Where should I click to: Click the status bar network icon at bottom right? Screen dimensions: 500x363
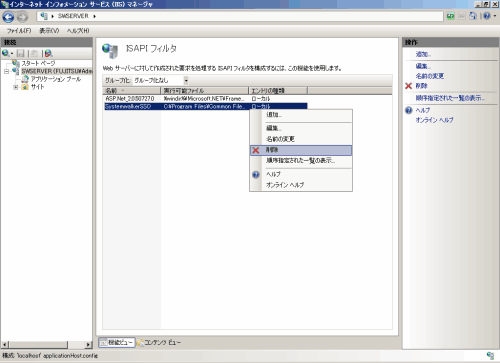tap(490, 355)
